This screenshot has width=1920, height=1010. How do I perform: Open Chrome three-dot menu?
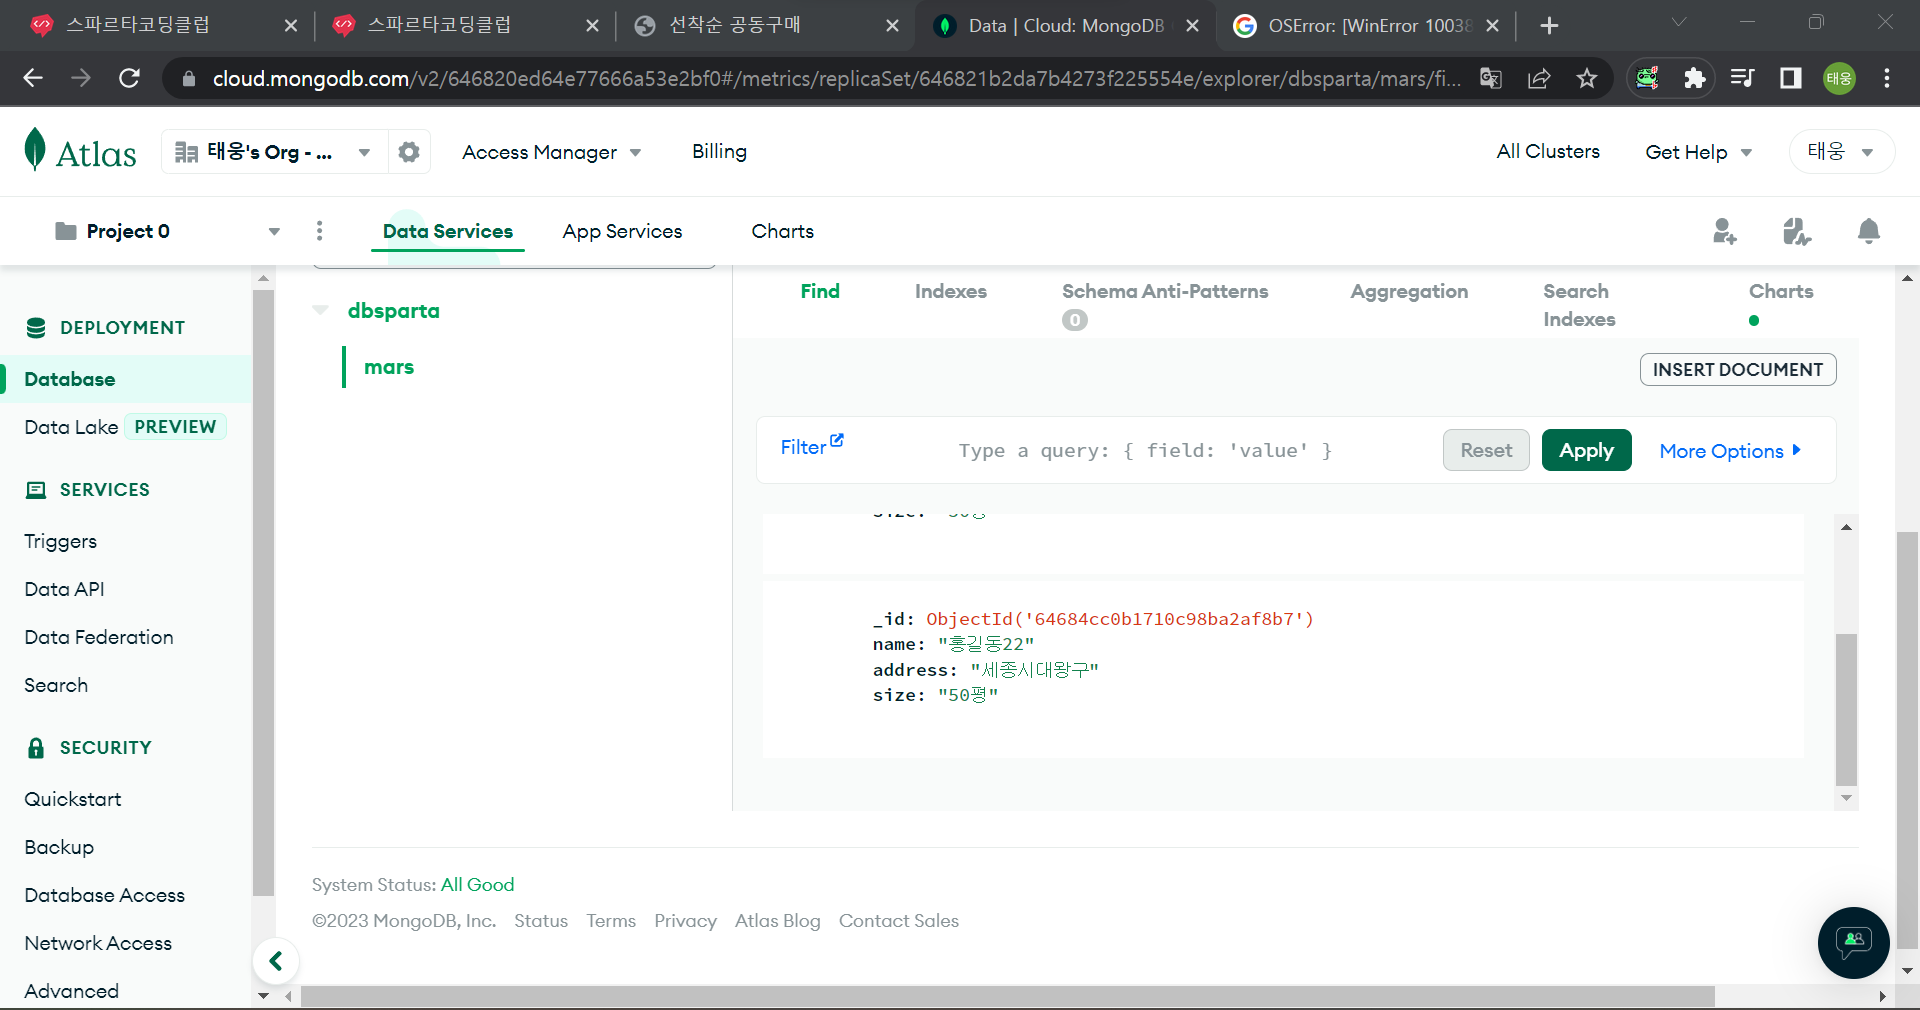(x=1887, y=78)
